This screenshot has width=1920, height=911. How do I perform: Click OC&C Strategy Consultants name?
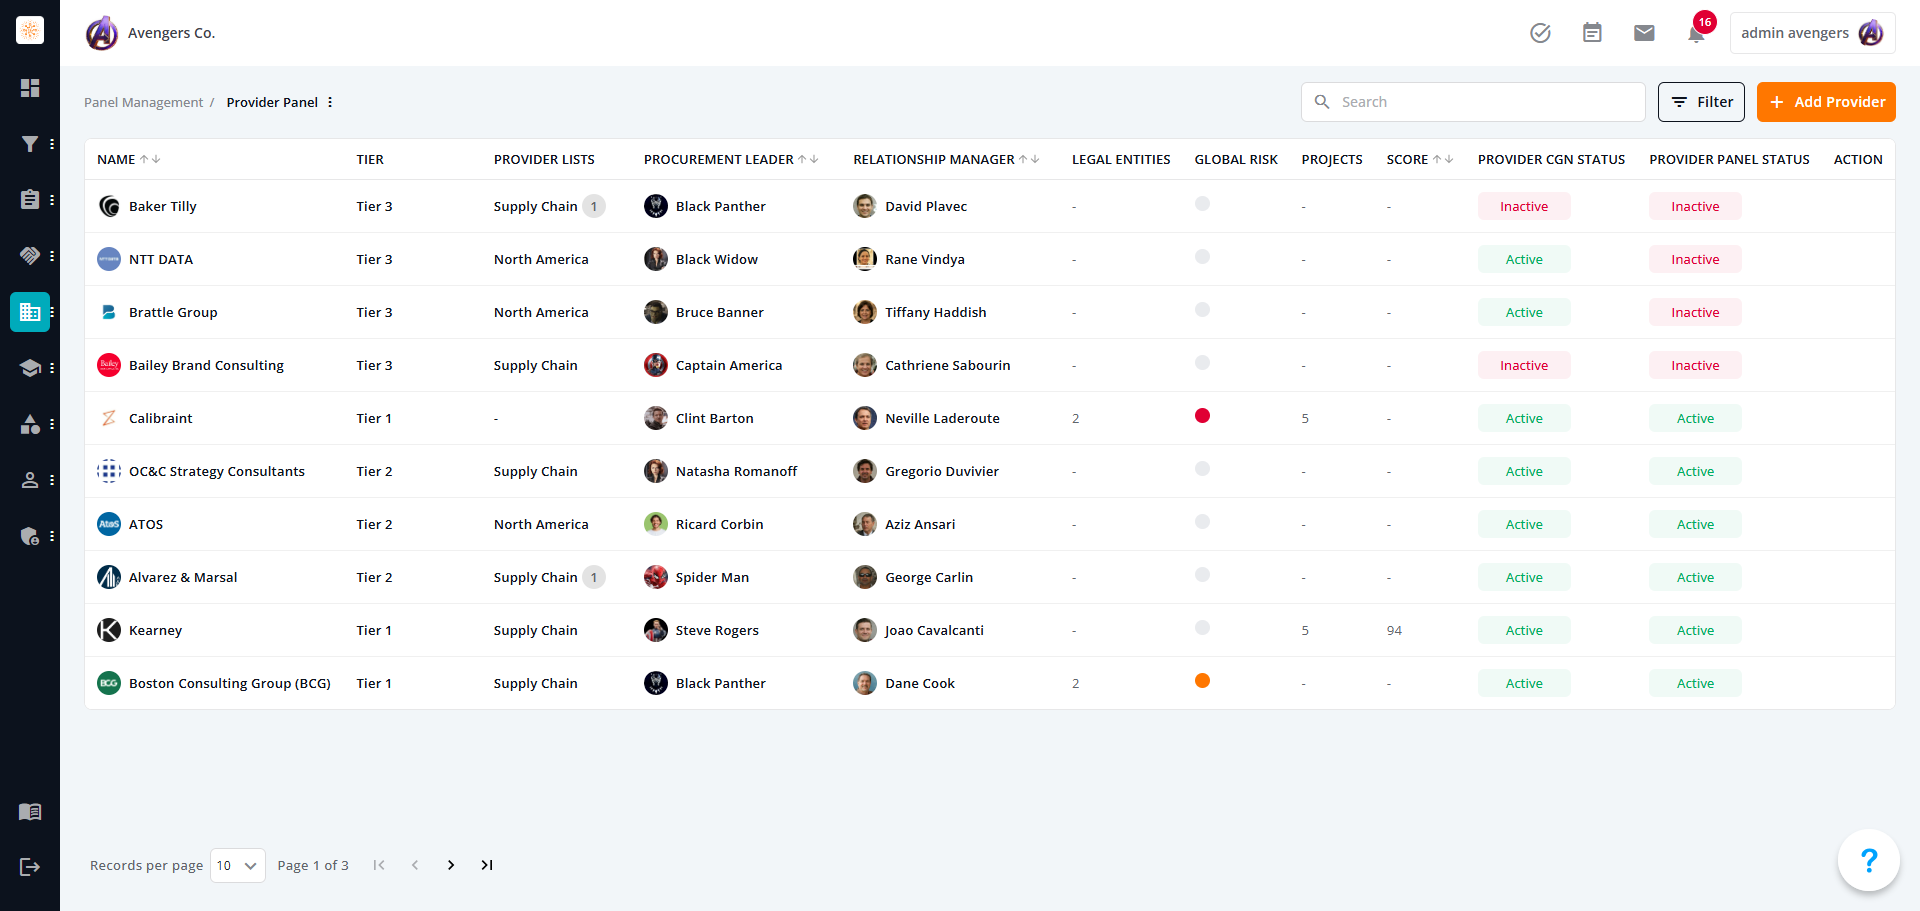(x=216, y=471)
